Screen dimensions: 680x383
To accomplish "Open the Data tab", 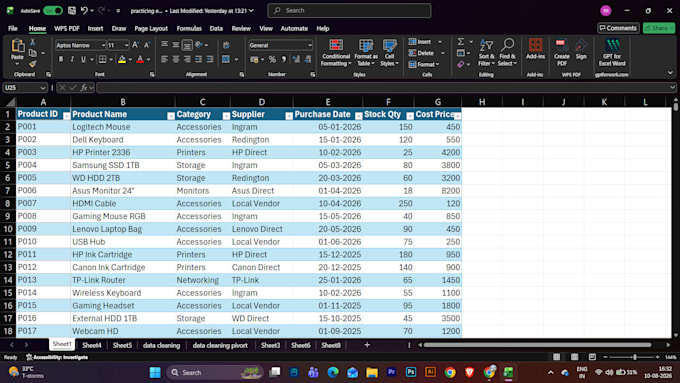I will coord(216,28).
